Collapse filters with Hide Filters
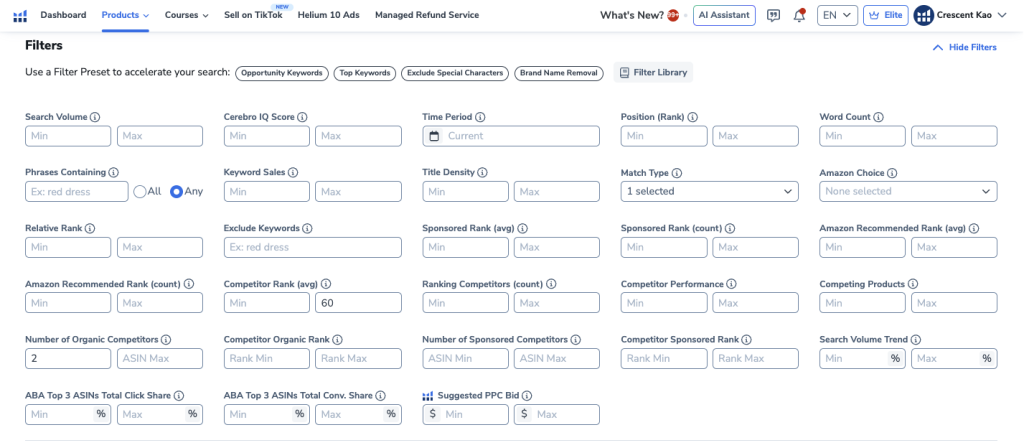The image size is (1024, 448). pos(964,47)
